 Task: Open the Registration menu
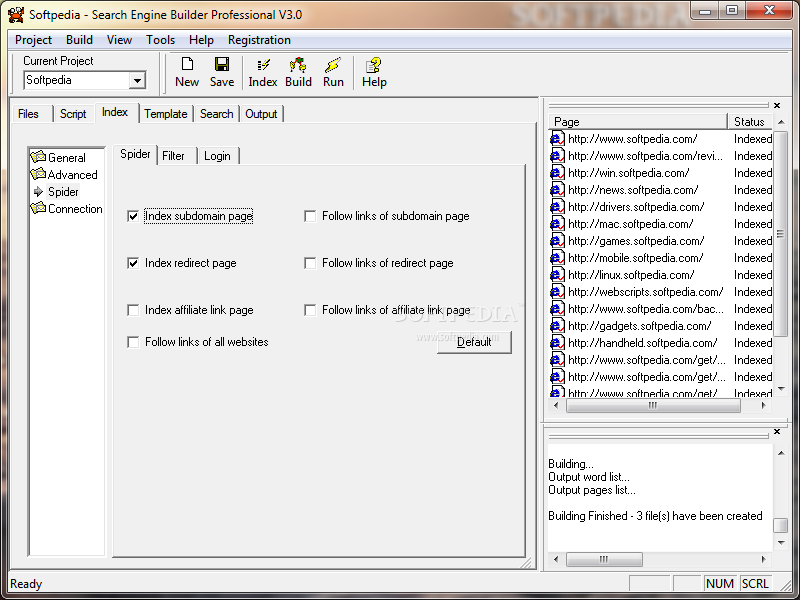pos(259,40)
